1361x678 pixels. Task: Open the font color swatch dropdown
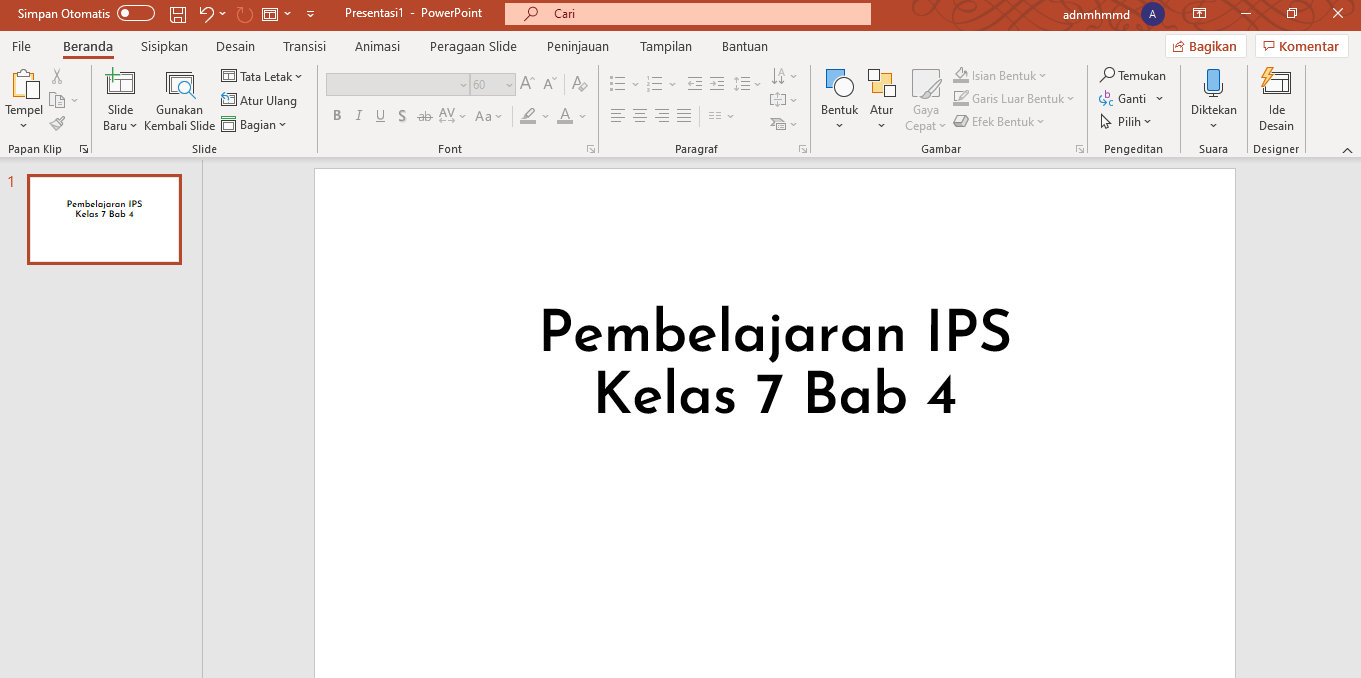click(564, 116)
